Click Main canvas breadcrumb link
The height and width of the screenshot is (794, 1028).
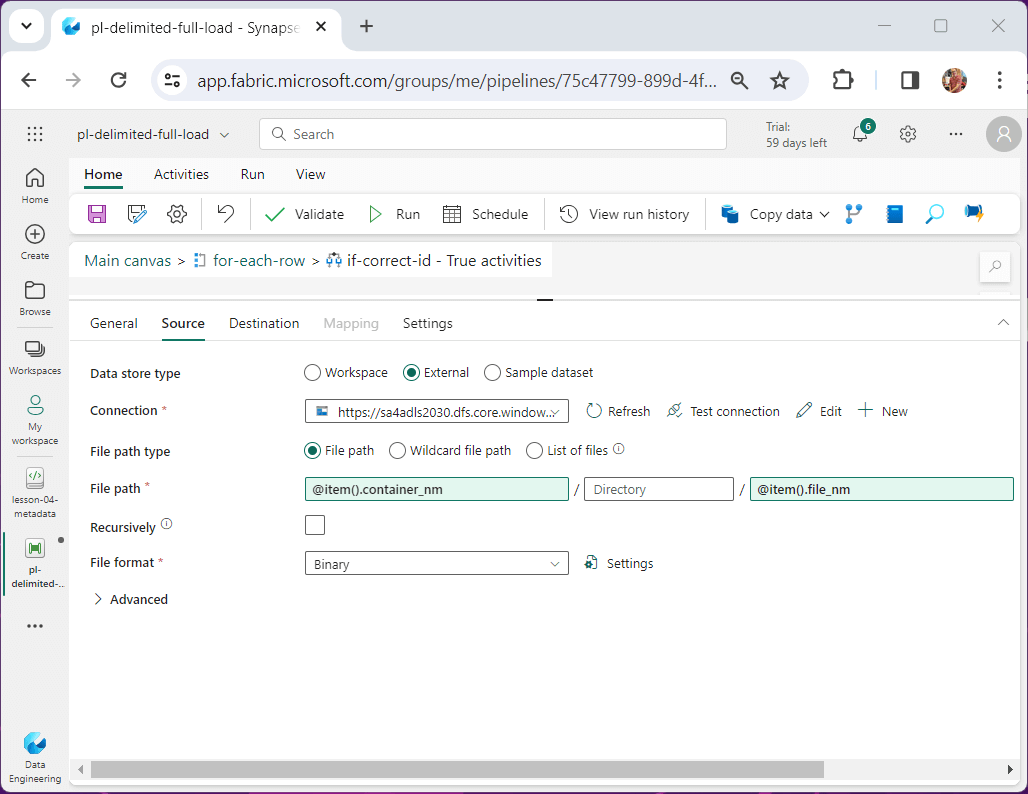tap(128, 261)
